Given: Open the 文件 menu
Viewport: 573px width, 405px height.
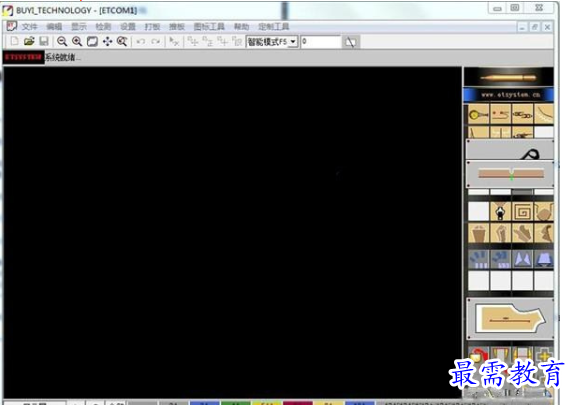Looking at the screenshot, I should pyautogui.click(x=29, y=27).
